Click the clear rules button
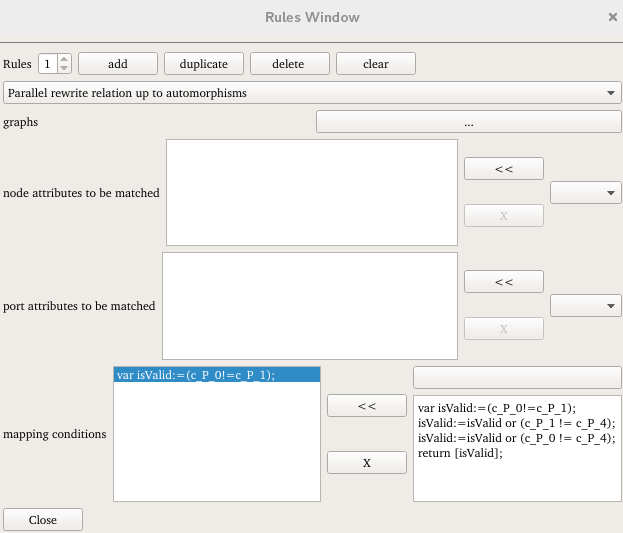The height and width of the screenshot is (533, 623). tap(375, 64)
